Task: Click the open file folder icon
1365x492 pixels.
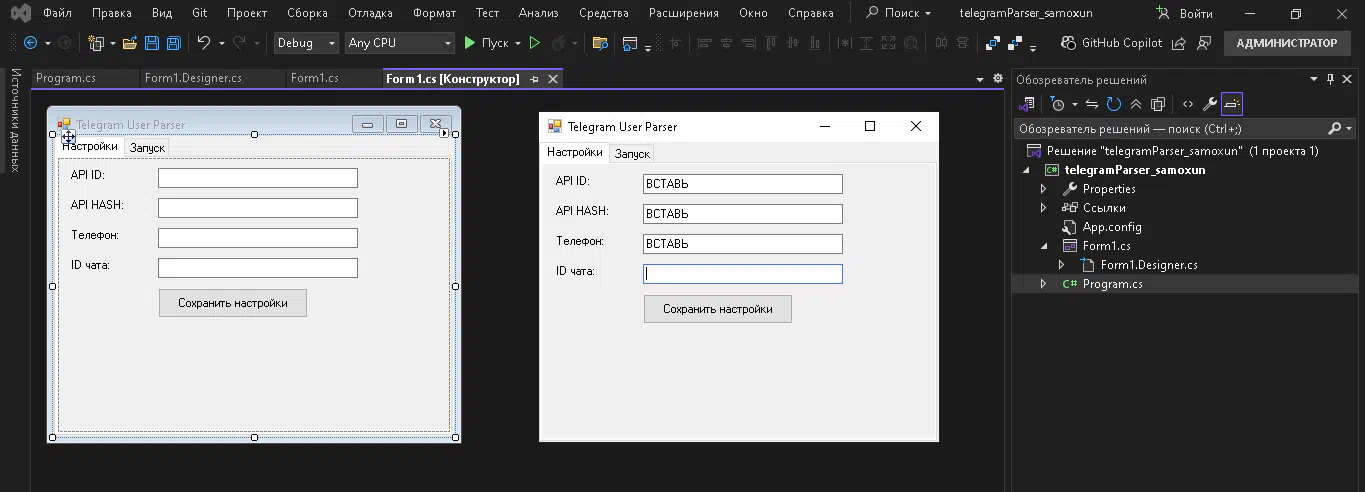Action: [x=130, y=43]
